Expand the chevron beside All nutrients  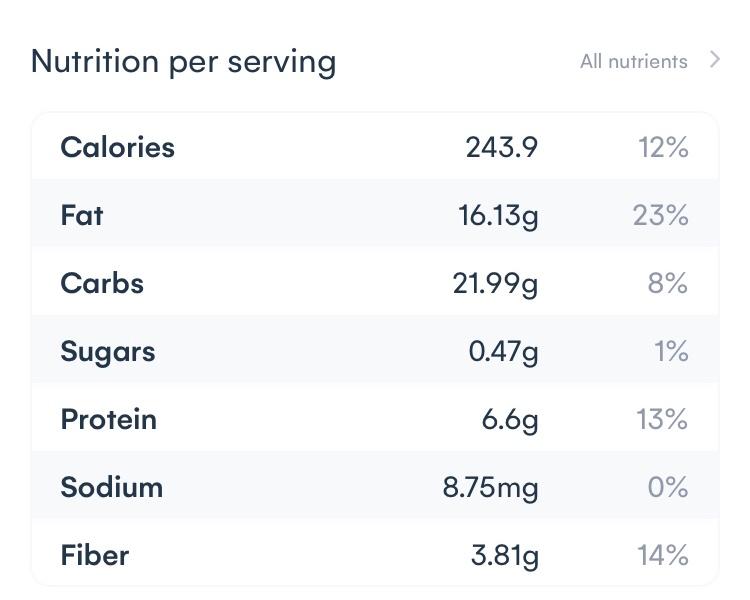[x=714, y=60]
